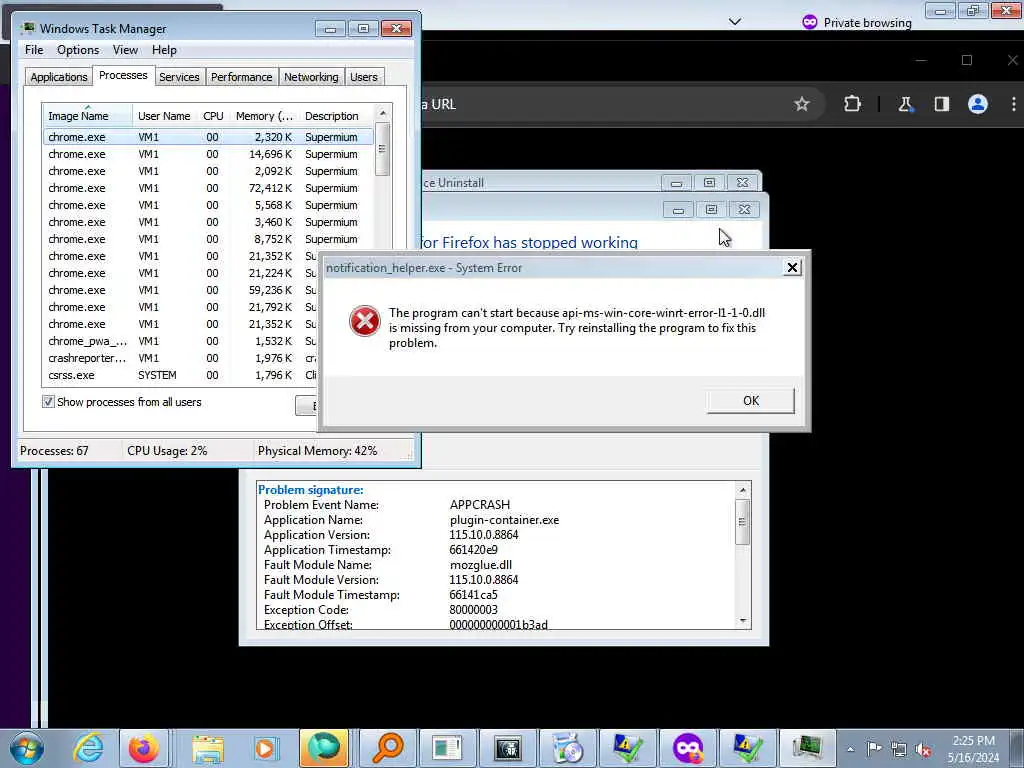Screen dimensions: 1024x768
Task: Switch to Task Manager taskbar icon
Action: click(x=808, y=748)
